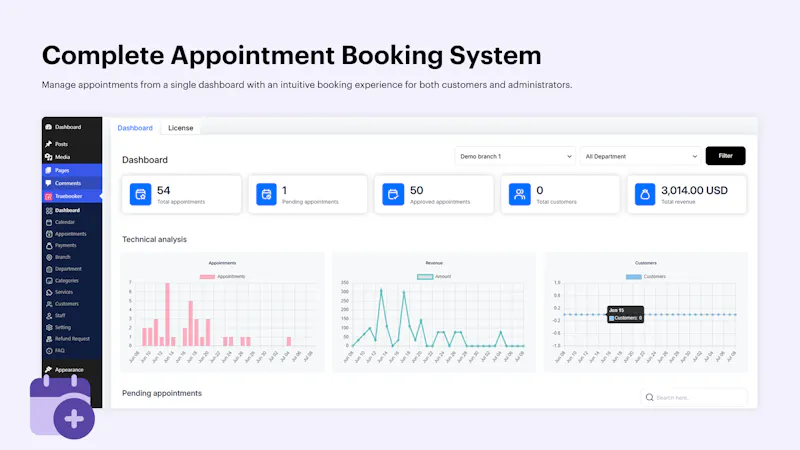The image size is (800, 450).
Task: Open the Payments submenu icon
Action: tap(49, 245)
